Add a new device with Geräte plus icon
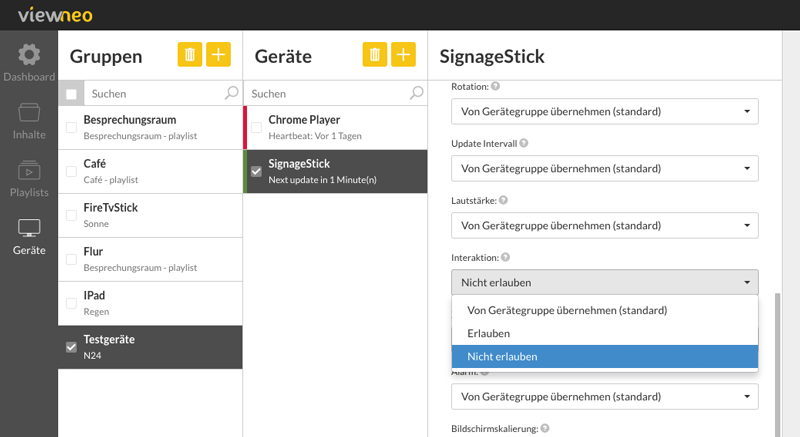This screenshot has width=800, height=437. (x=403, y=55)
